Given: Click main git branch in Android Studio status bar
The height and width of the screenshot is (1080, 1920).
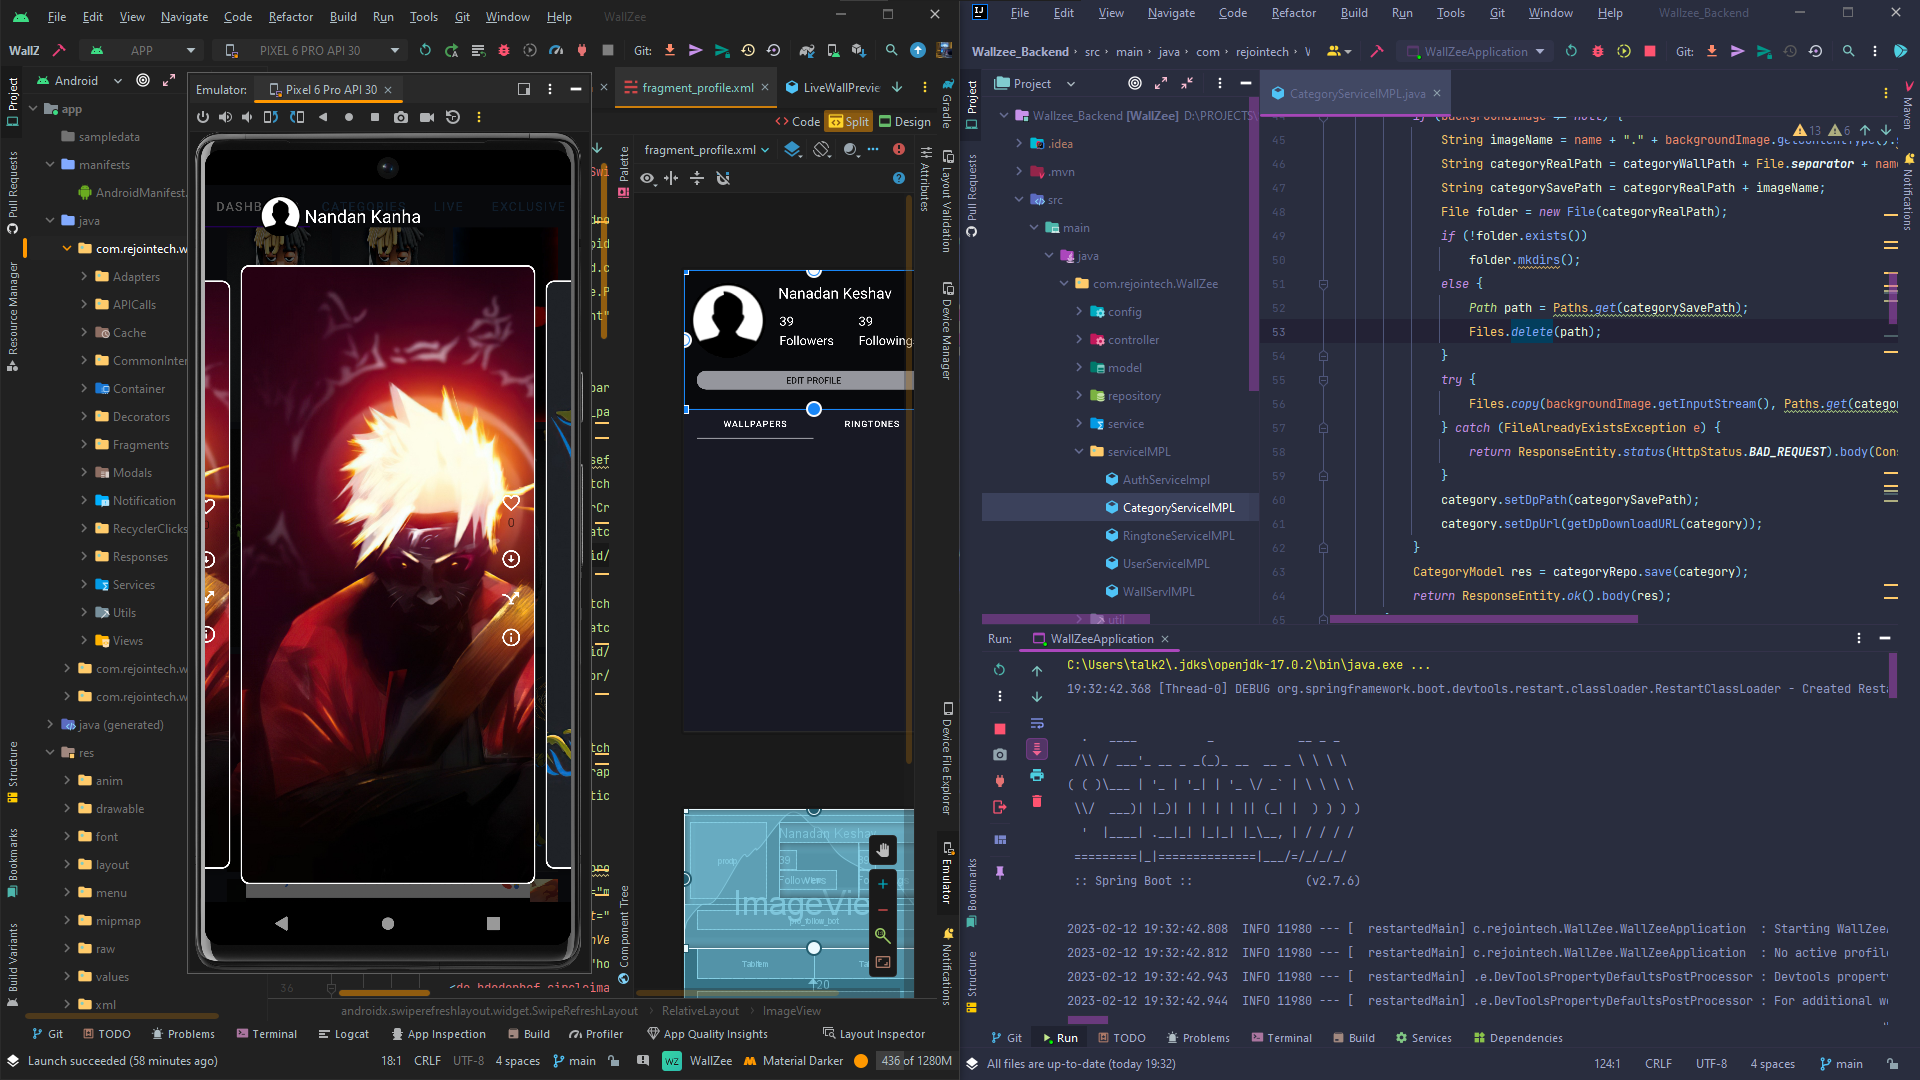Looking at the screenshot, I should pos(574,1061).
